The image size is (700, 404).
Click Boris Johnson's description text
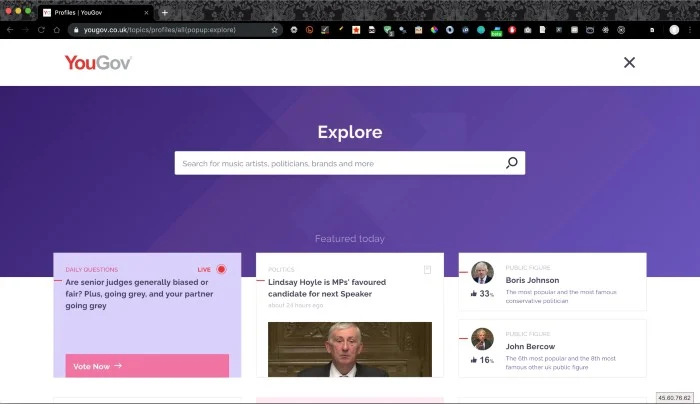click(561, 296)
